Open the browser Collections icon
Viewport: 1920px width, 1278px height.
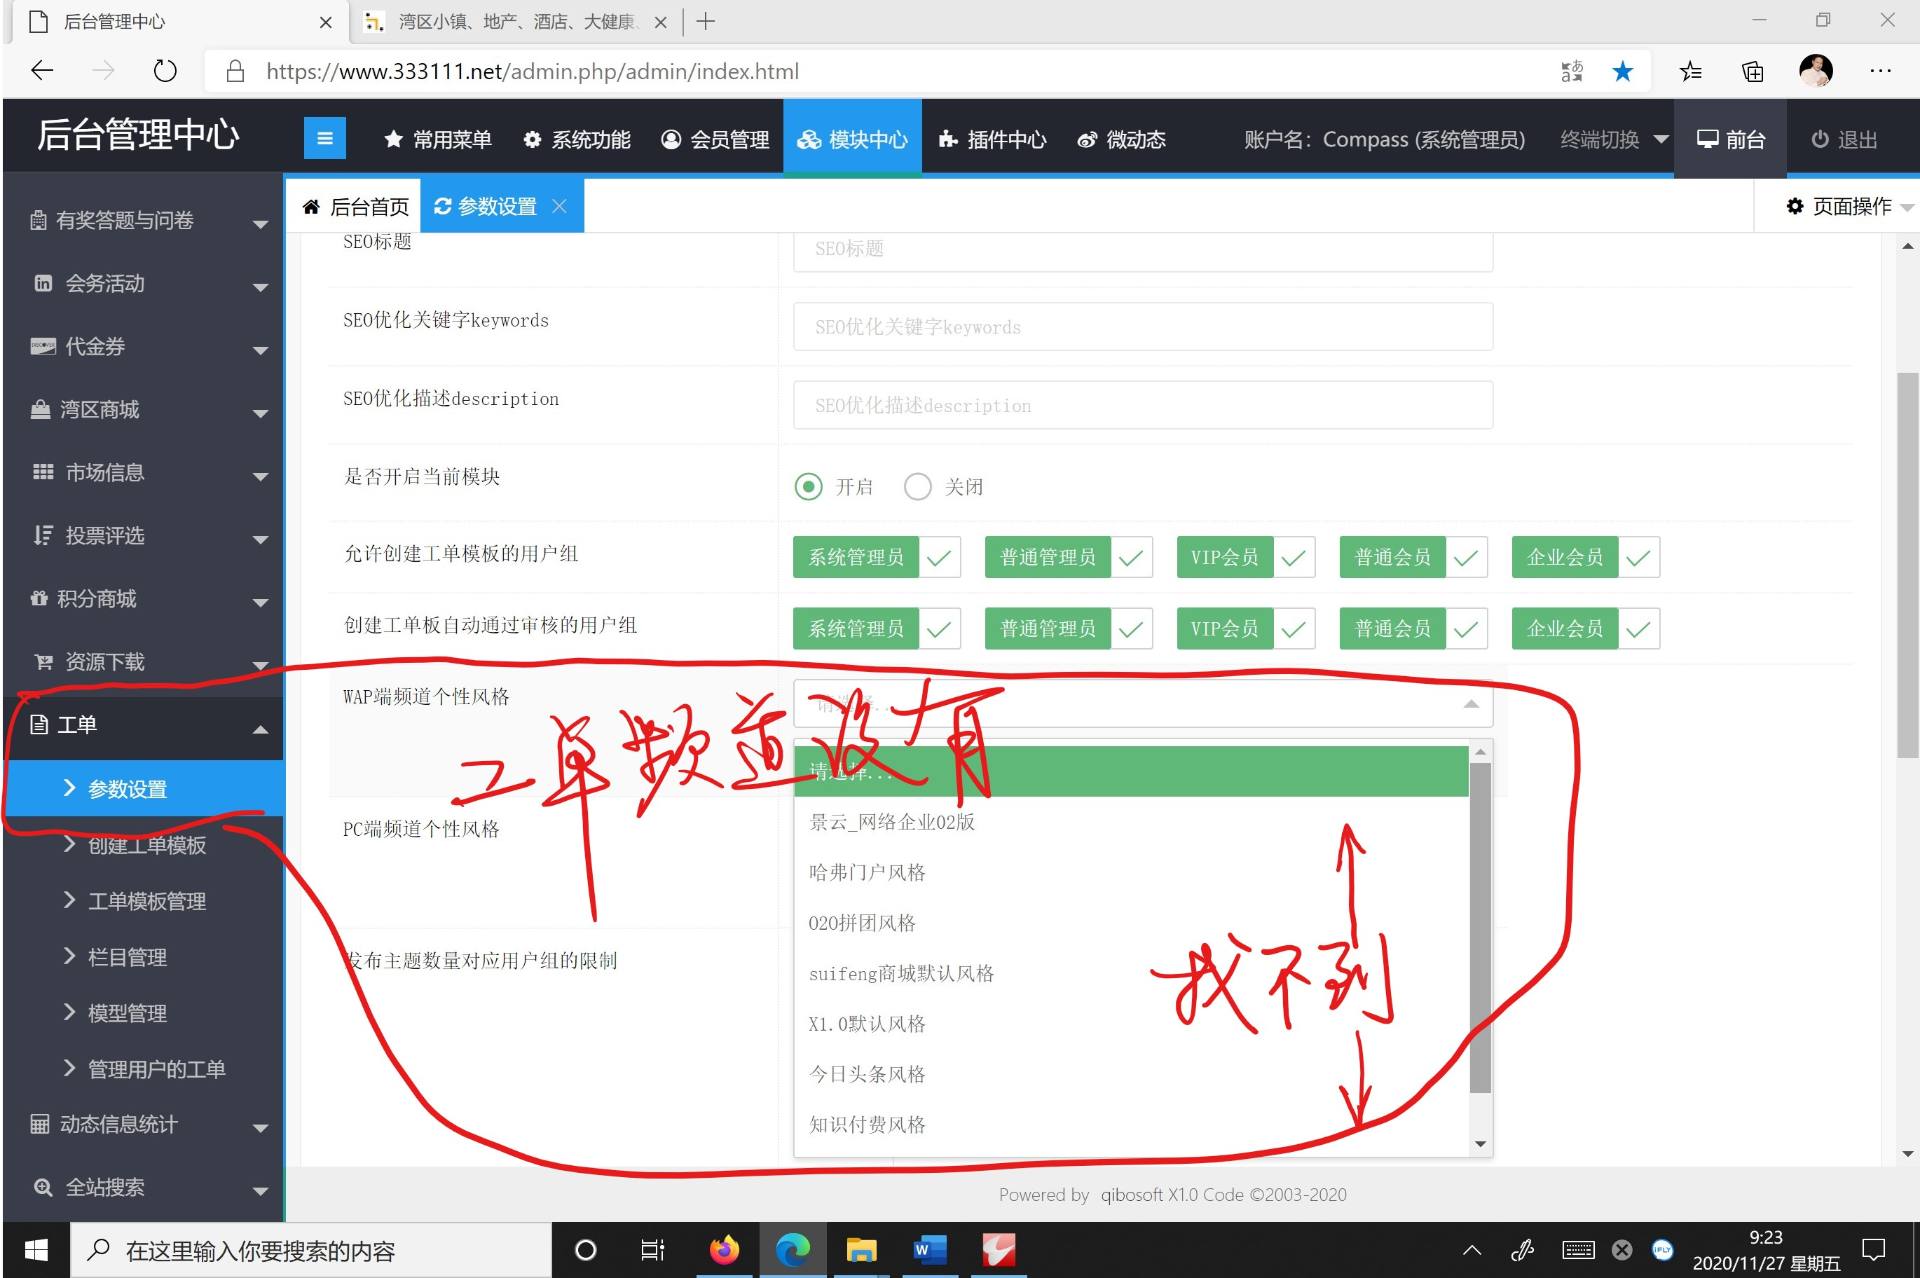tap(1752, 71)
